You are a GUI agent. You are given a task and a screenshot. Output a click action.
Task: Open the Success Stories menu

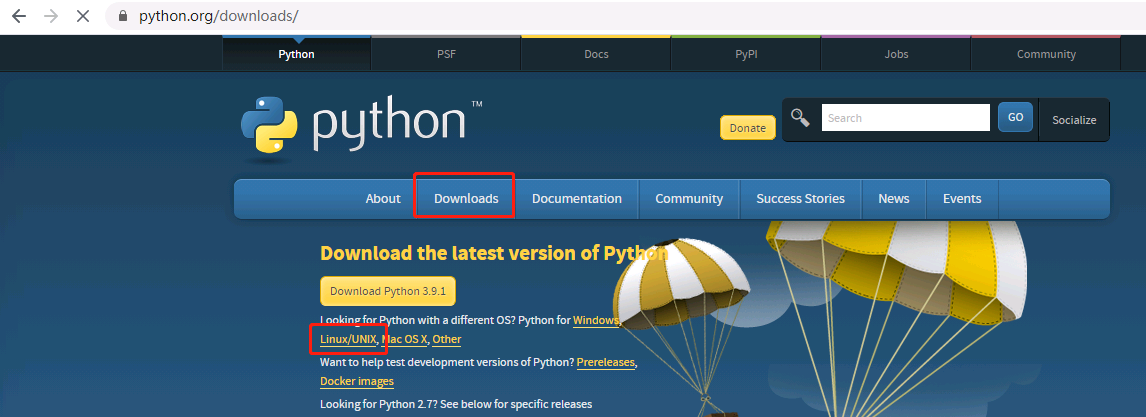800,199
